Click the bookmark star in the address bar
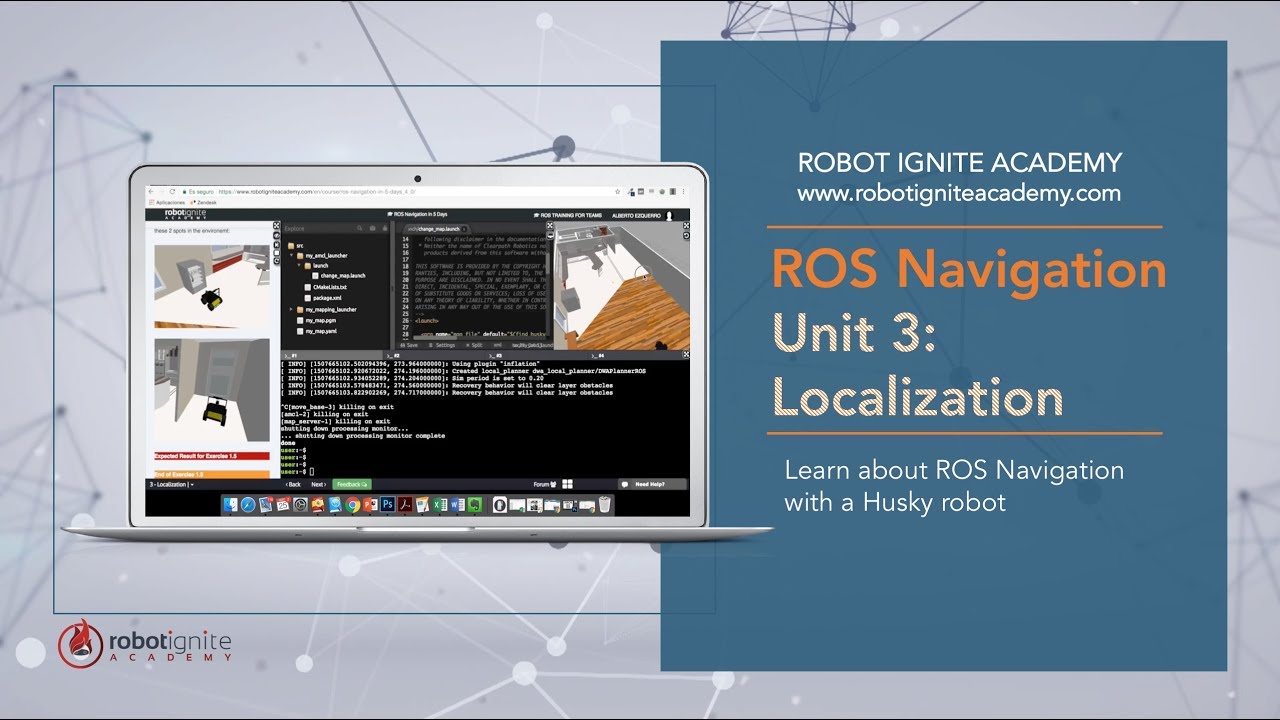This screenshot has height=720, width=1280. (617, 191)
